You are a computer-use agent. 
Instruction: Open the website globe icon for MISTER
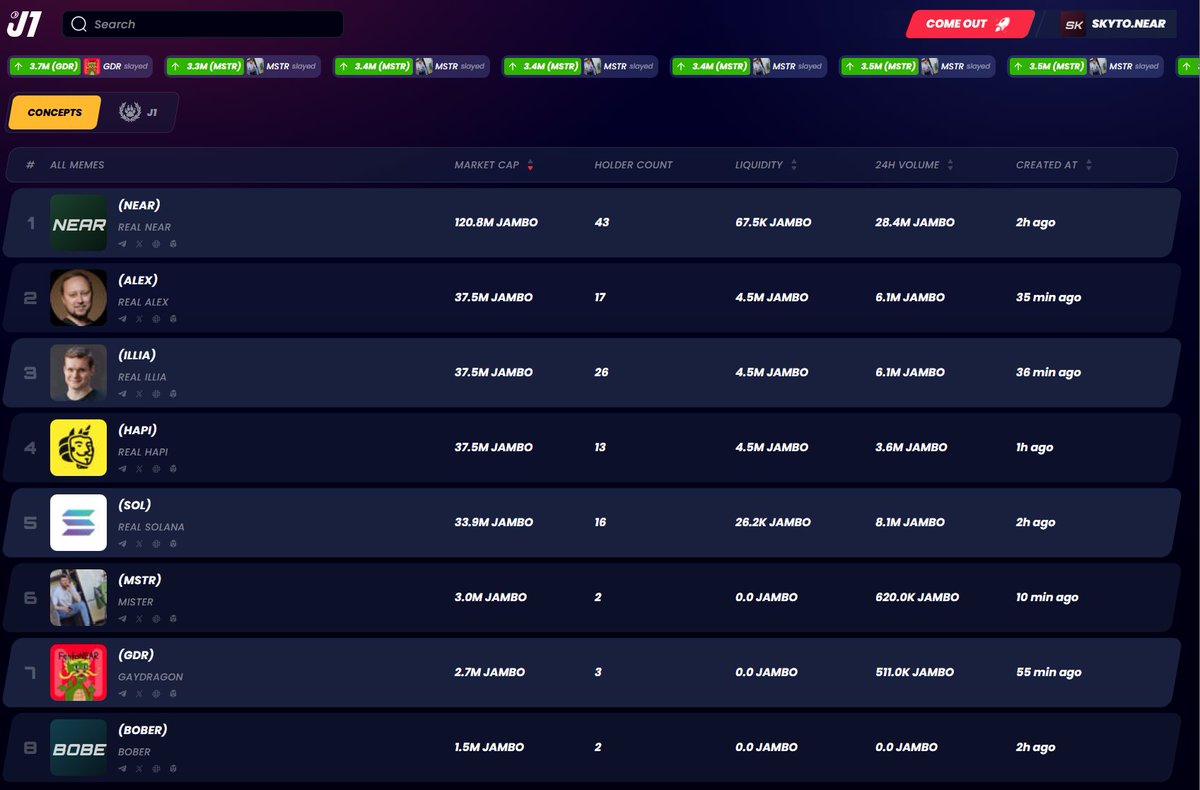pos(156,619)
